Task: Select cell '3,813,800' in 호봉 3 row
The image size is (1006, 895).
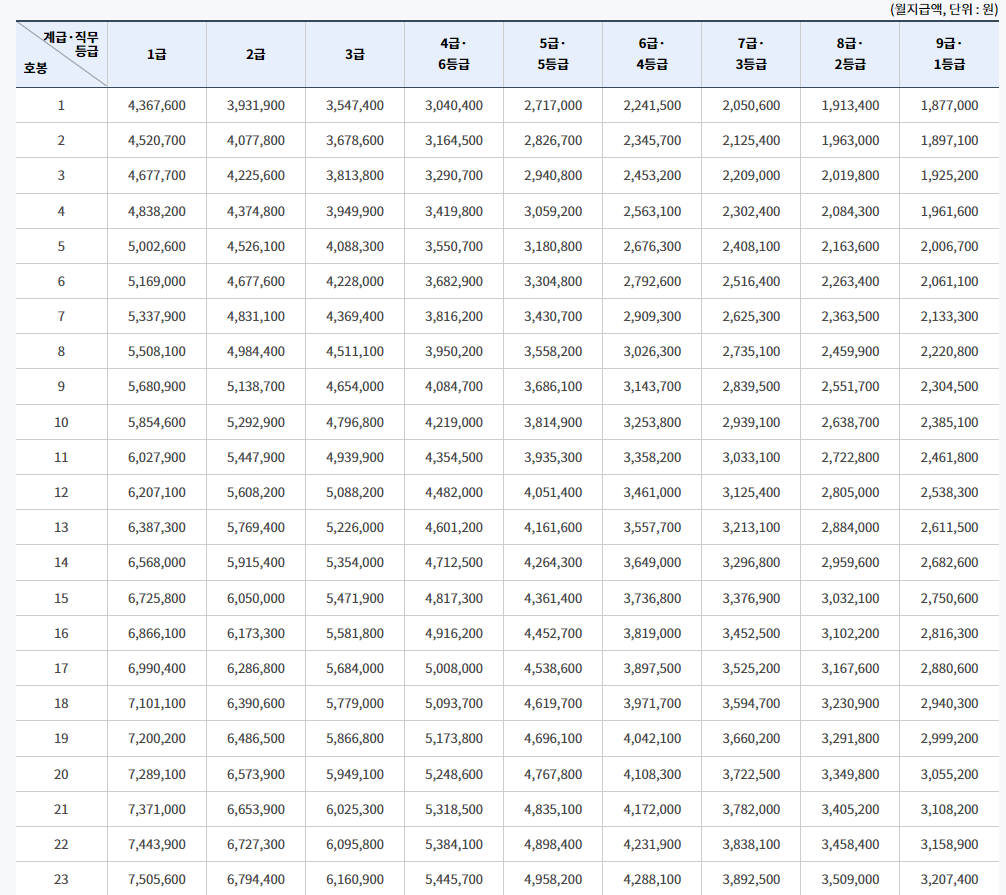Action: [x=355, y=175]
